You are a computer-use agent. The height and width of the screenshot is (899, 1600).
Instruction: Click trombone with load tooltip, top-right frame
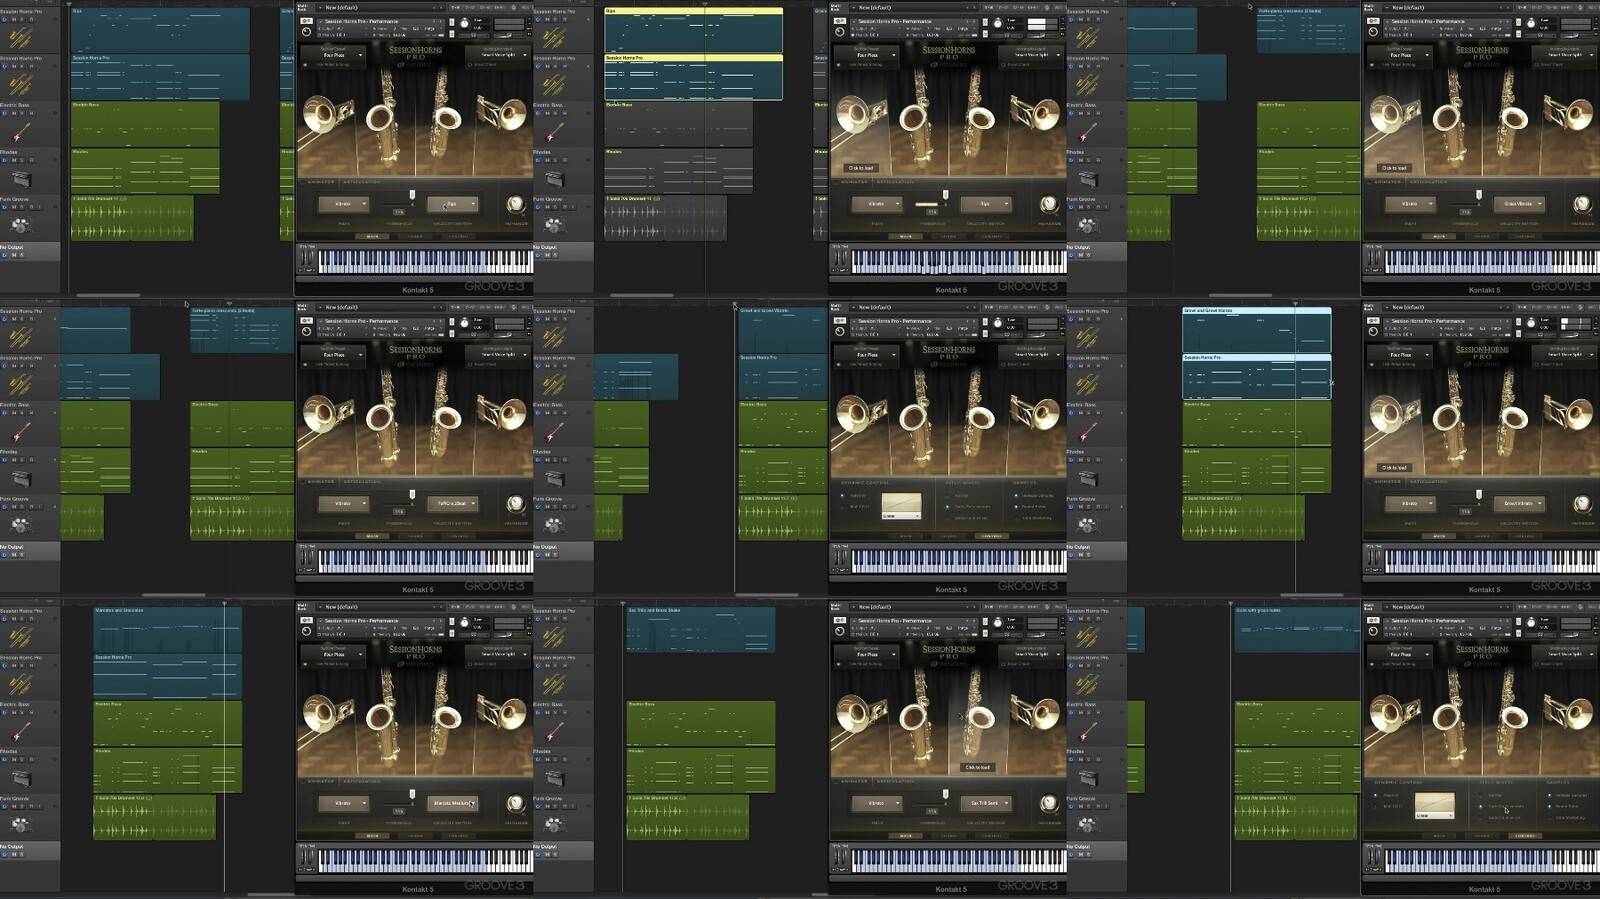tap(1394, 117)
